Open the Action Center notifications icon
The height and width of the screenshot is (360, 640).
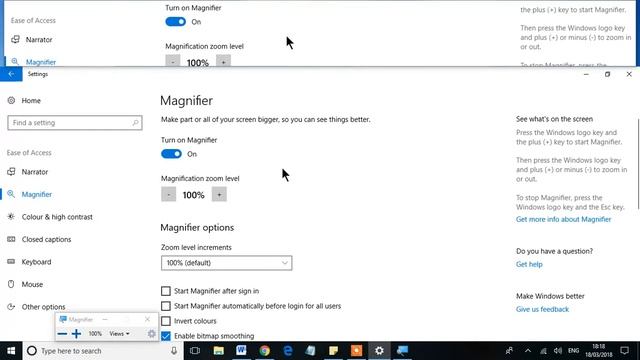pyautogui.click(x=624, y=351)
